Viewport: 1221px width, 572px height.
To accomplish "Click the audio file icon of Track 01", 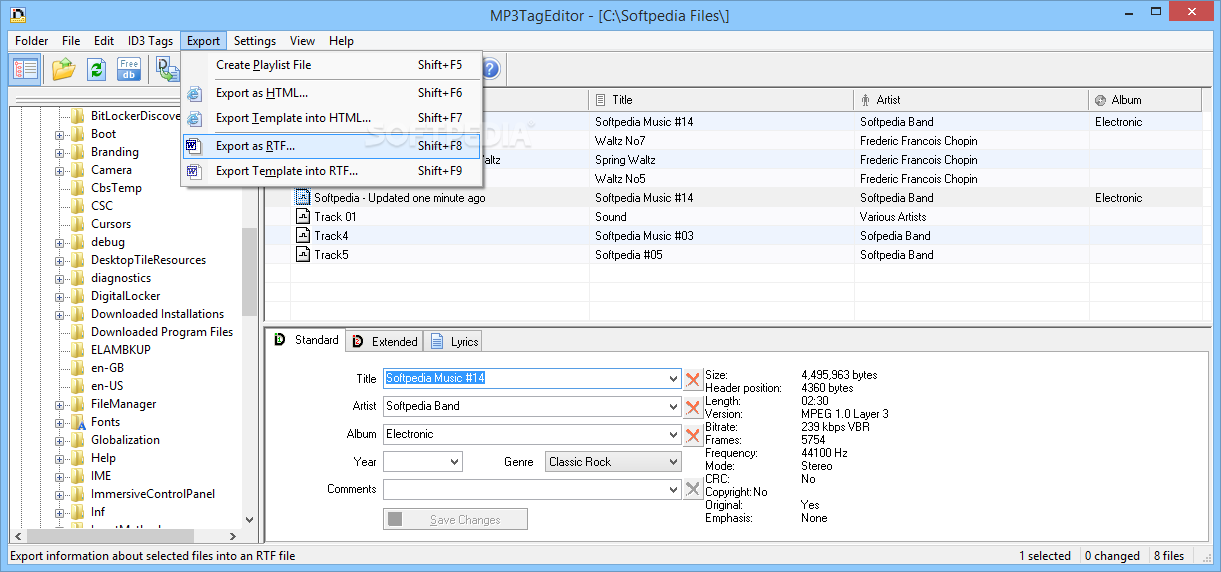I will coord(303,217).
